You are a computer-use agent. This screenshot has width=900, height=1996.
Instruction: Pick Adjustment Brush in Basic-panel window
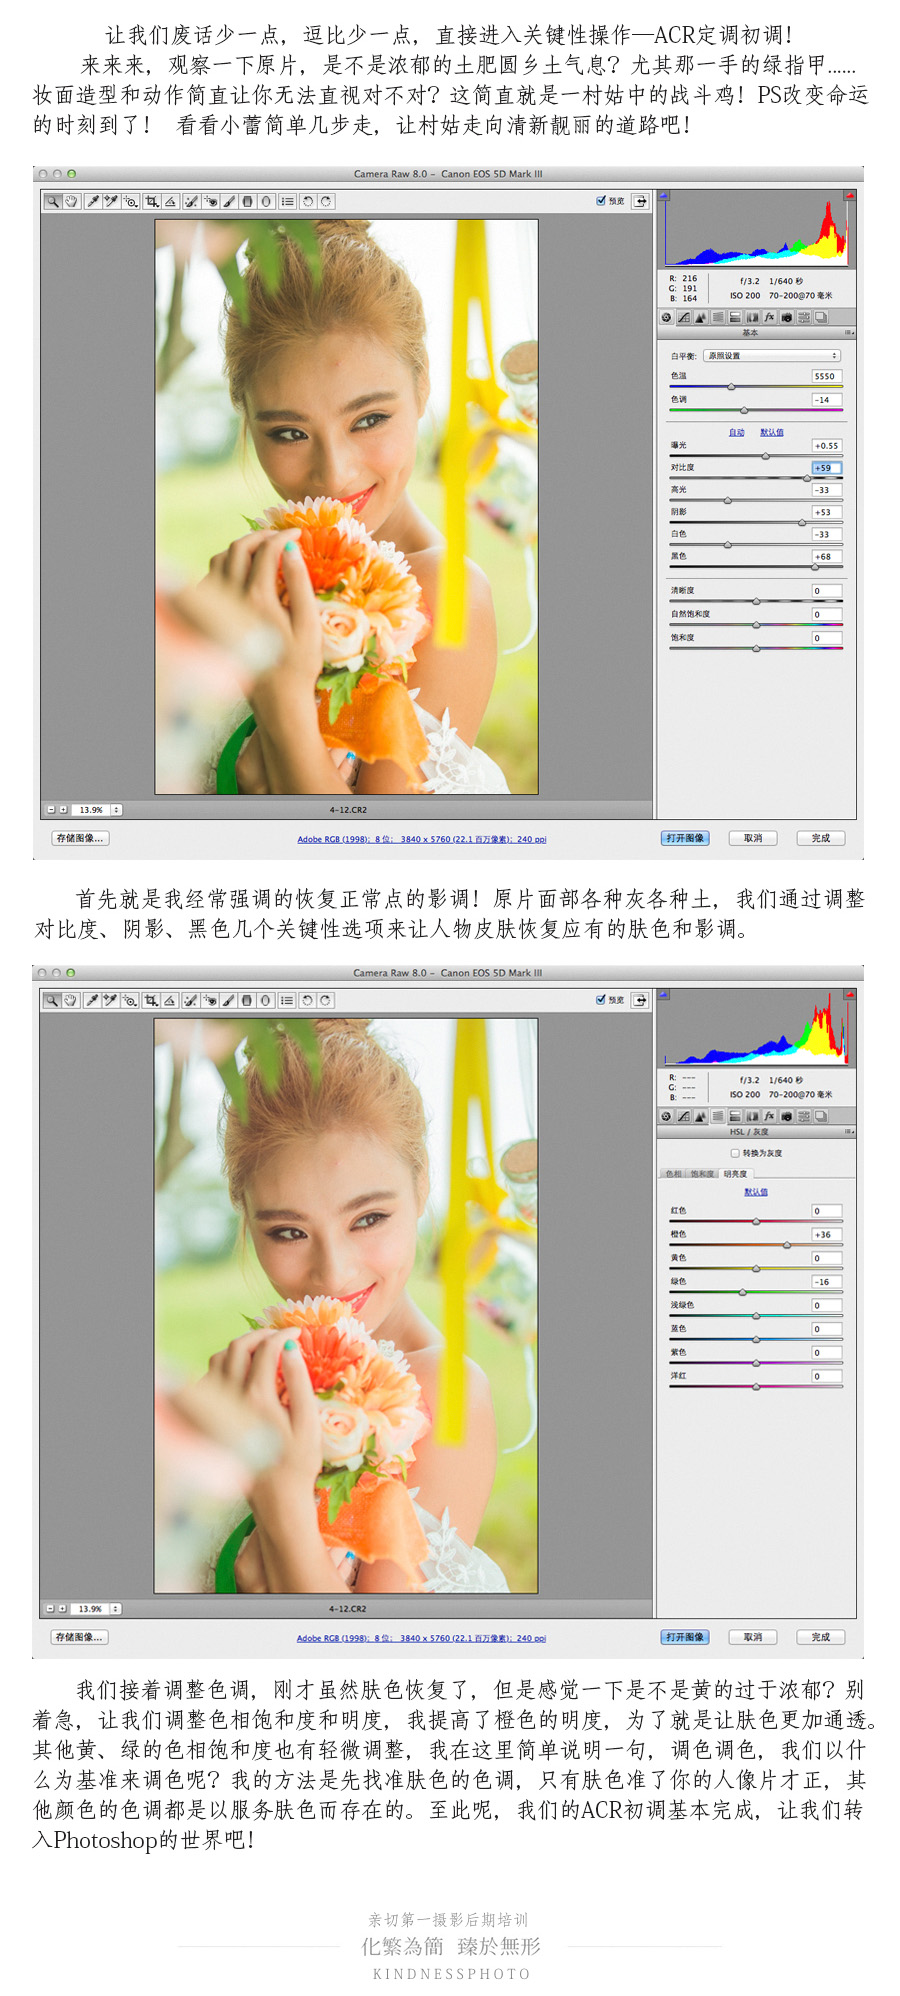pos(229,201)
